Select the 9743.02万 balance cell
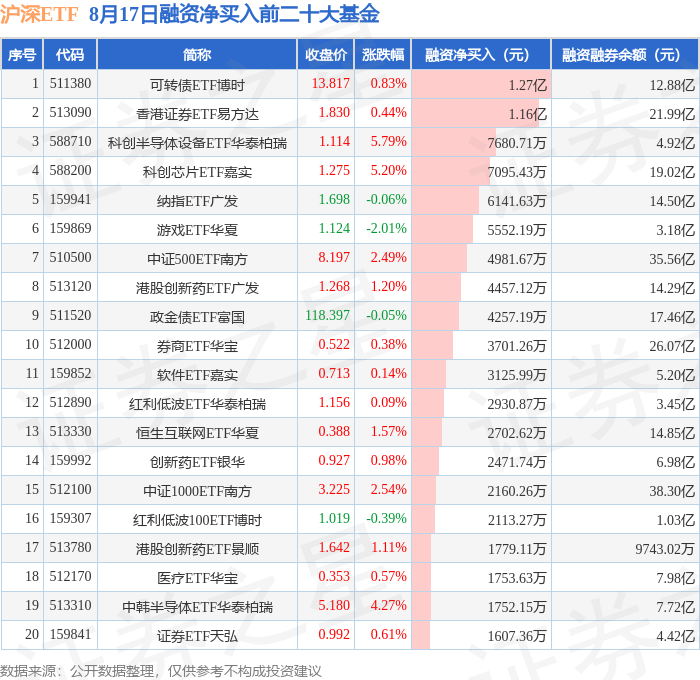This screenshot has height=680, width=700. (x=665, y=549)
